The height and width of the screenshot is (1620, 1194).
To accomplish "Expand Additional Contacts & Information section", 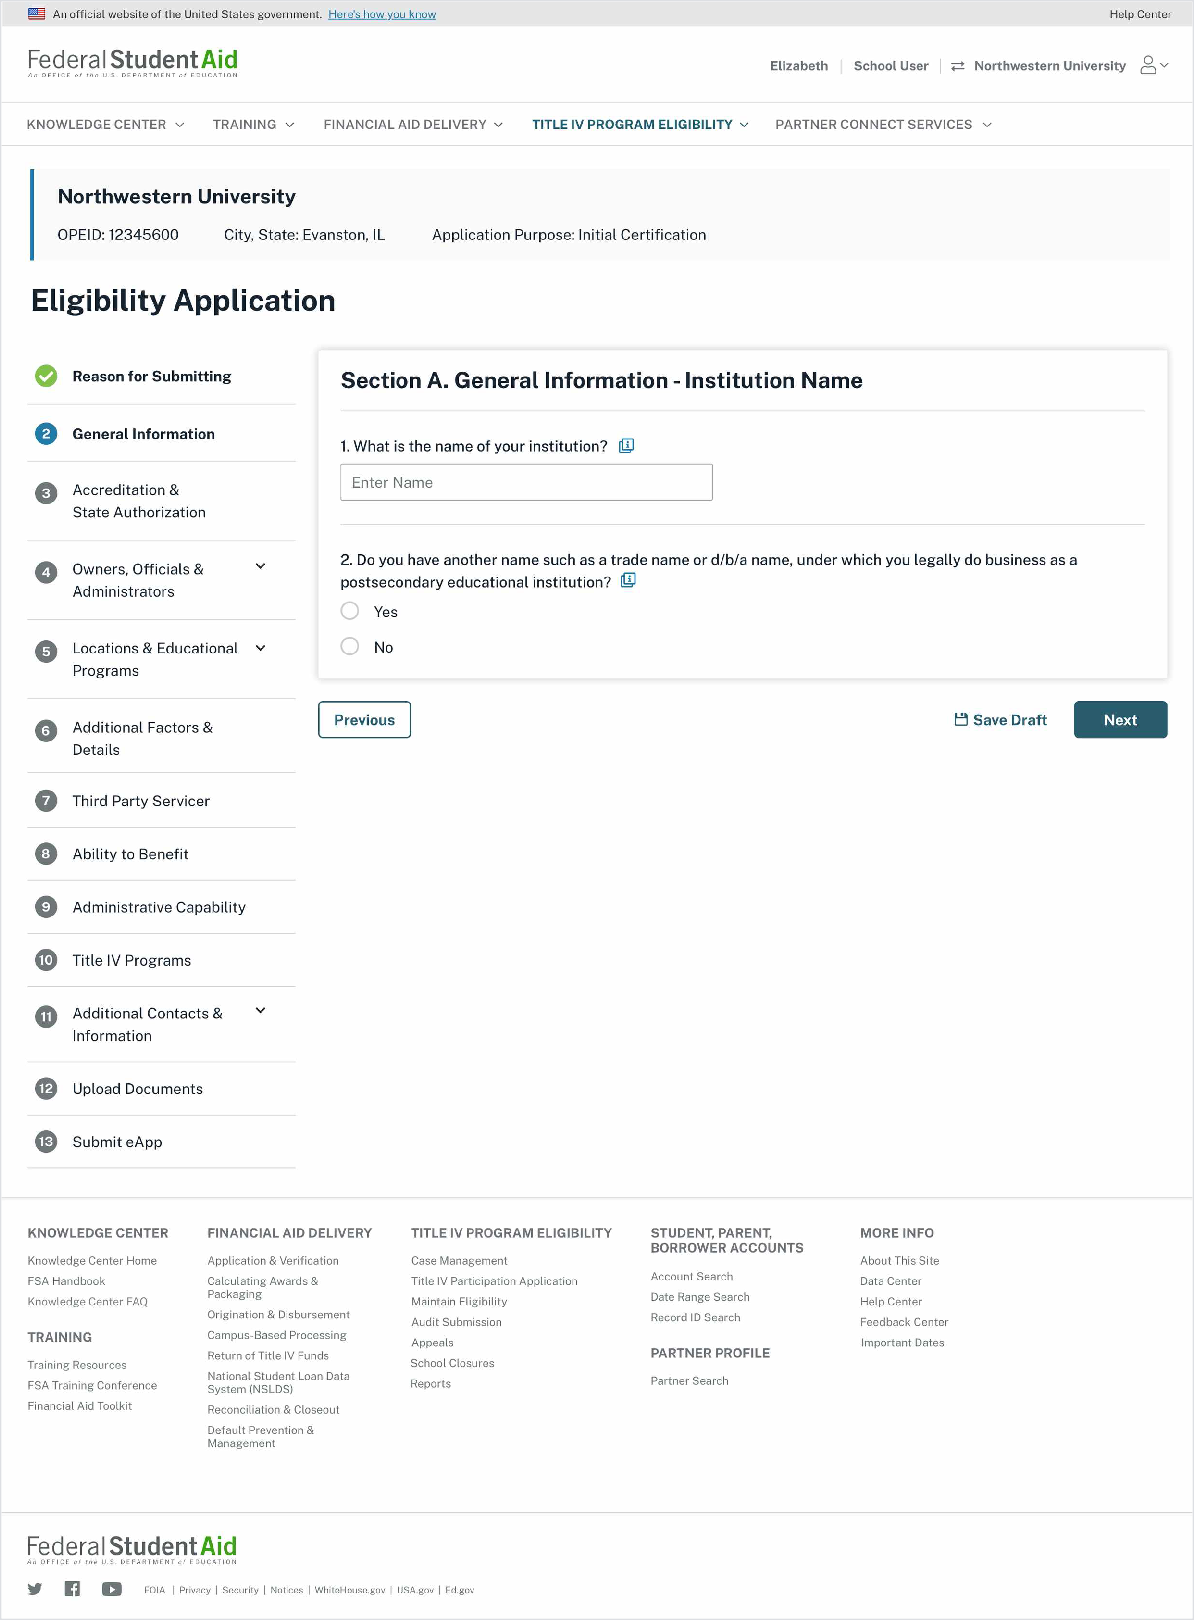I will (261, 1011).
